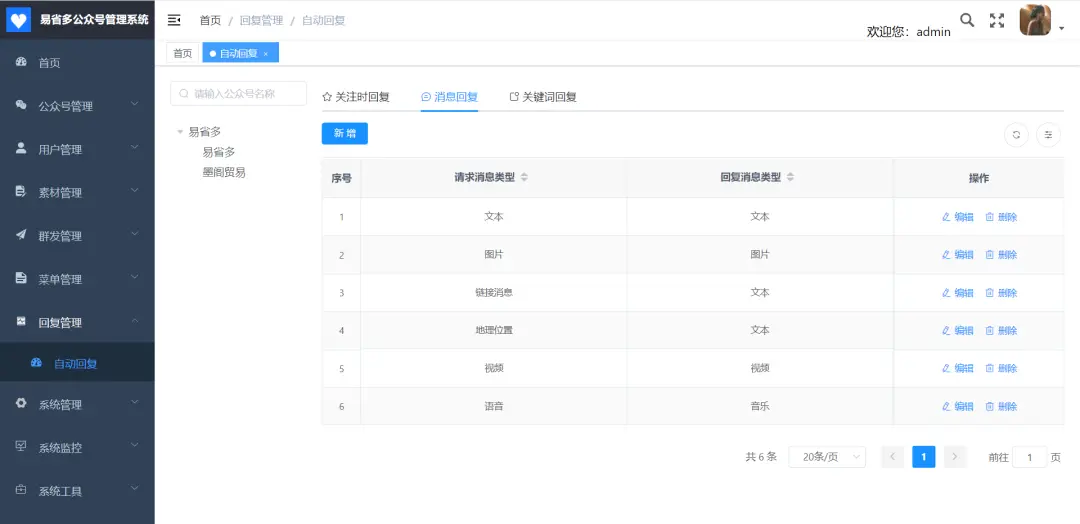1080x524 pixels.
Task: Delete row 3 链接消息 entry
Action: point(1001,293)
